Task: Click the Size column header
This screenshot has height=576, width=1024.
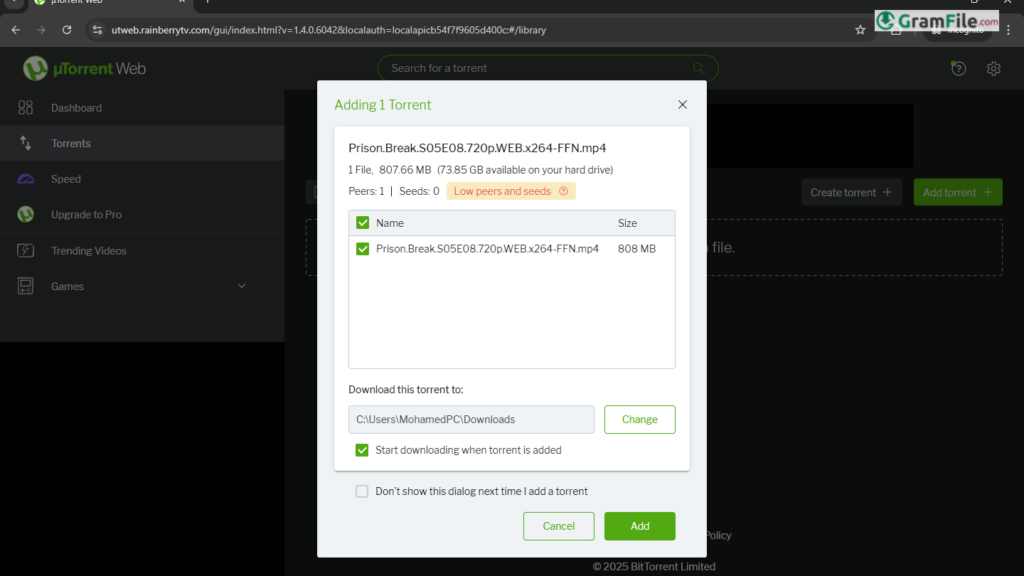Action: click(x=627, y=223)
